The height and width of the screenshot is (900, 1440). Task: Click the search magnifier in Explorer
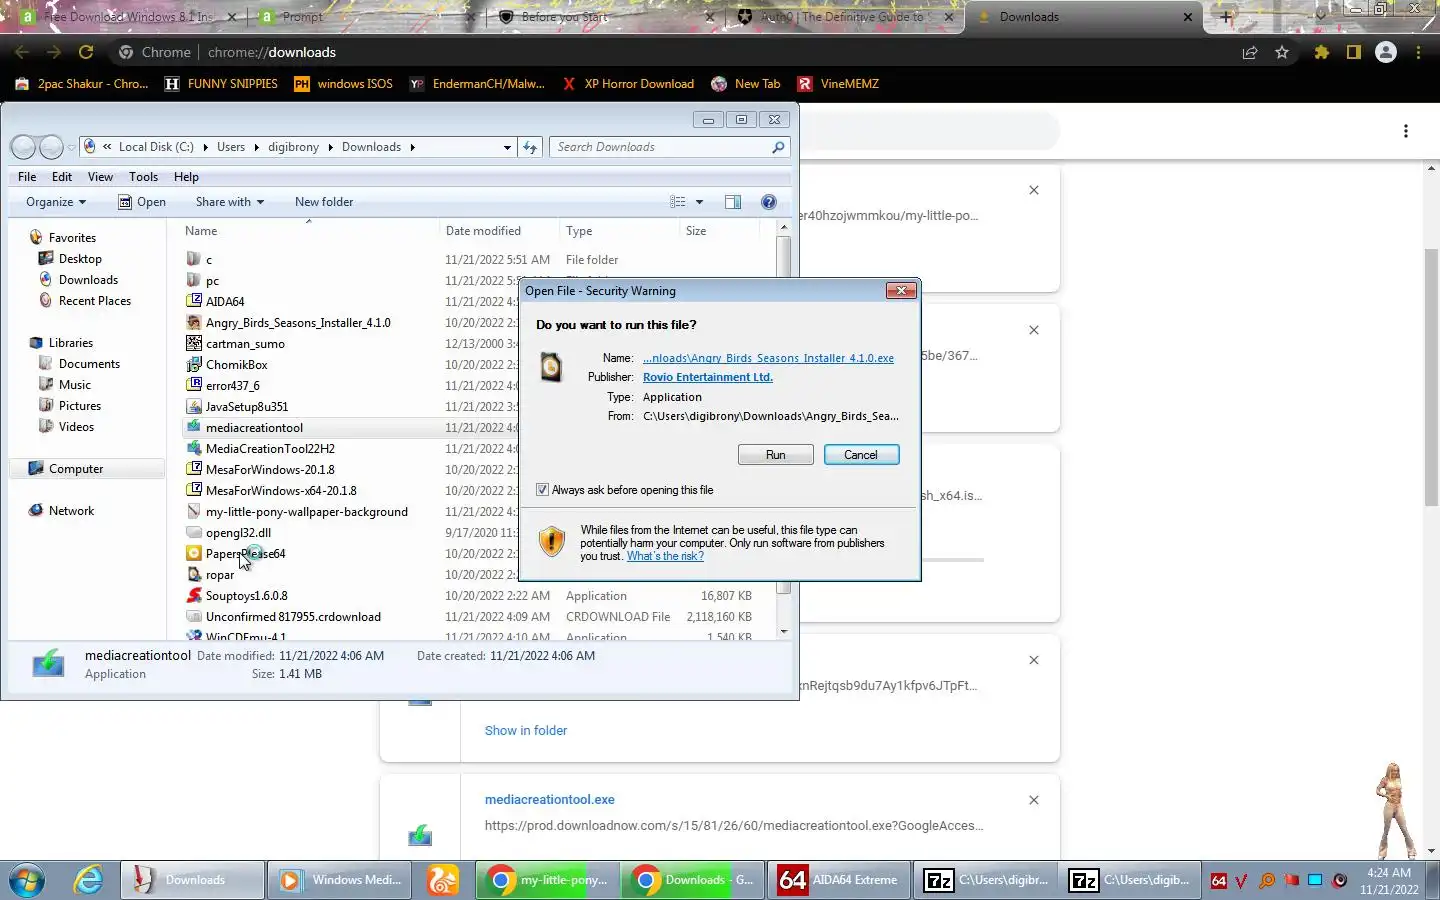pyautogui.click(x=778, y=147)
